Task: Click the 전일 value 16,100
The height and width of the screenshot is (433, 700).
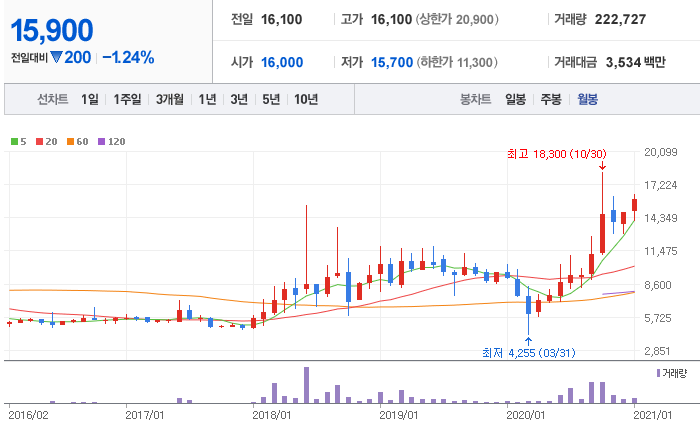Action: (x=281, y=19)
